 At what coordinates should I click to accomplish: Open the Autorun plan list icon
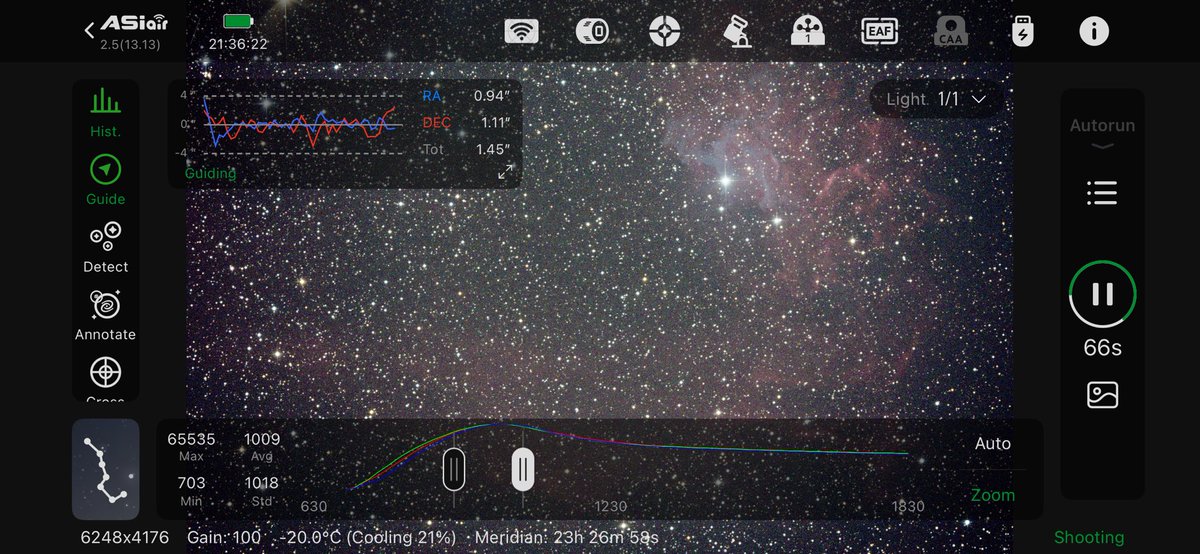click(x=1102, y=193)
